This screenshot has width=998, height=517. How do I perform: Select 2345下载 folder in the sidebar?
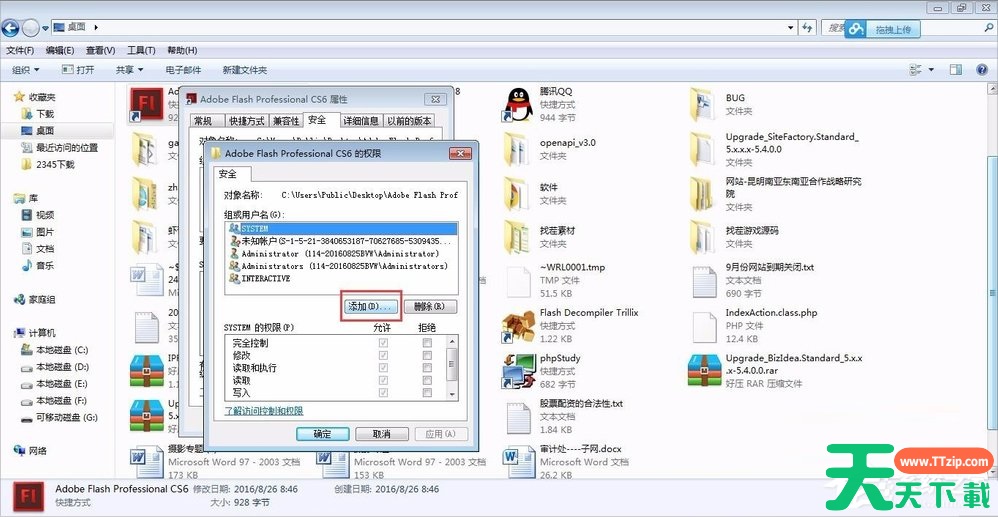point(48,164)
